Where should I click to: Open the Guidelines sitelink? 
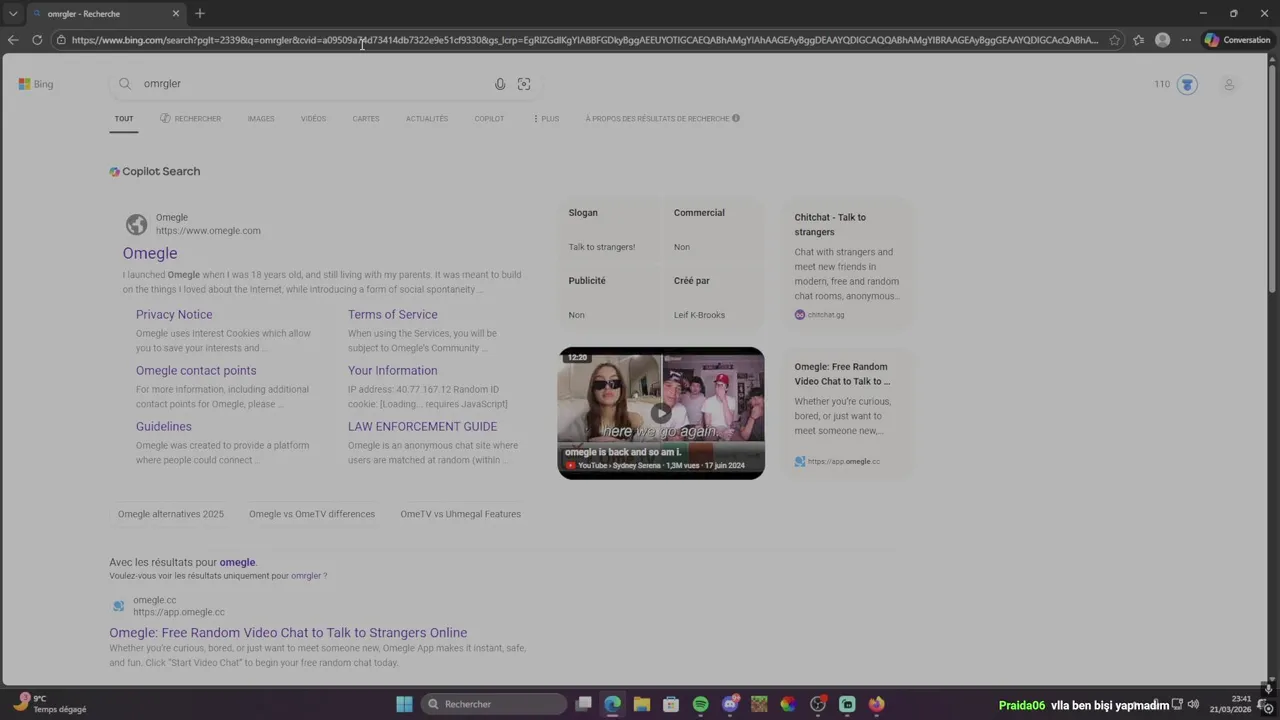click(x=164, y=426)
